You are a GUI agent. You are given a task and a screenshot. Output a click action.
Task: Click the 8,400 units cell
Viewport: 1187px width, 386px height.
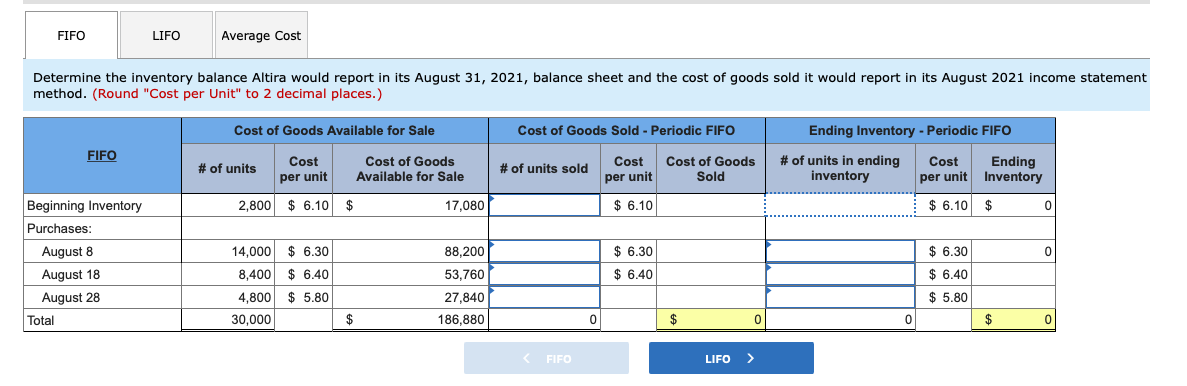coord(228,274)
